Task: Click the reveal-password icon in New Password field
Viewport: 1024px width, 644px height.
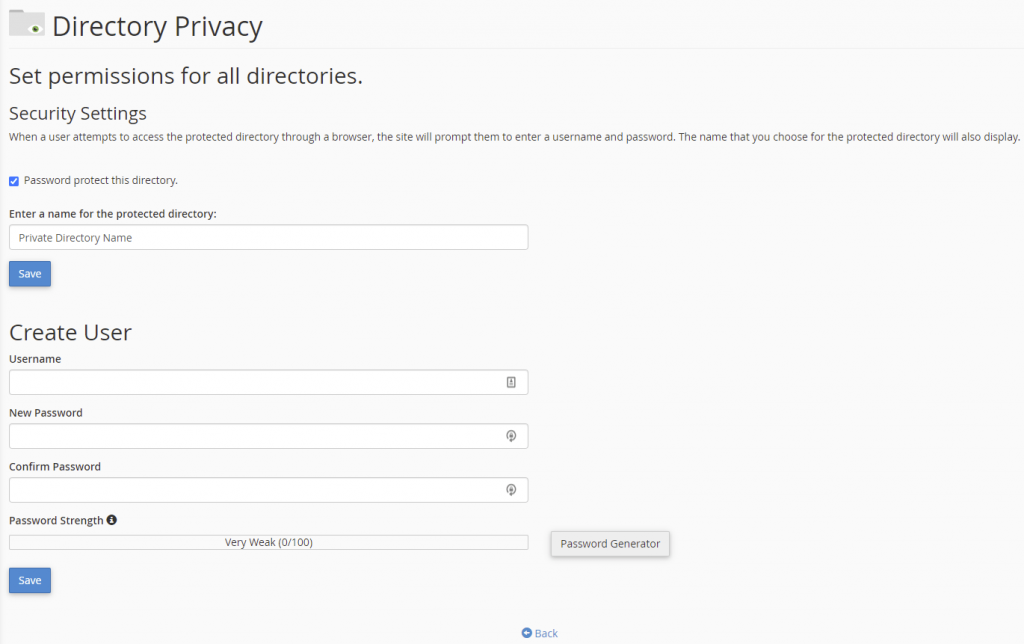Action: (x=511, y=436)
